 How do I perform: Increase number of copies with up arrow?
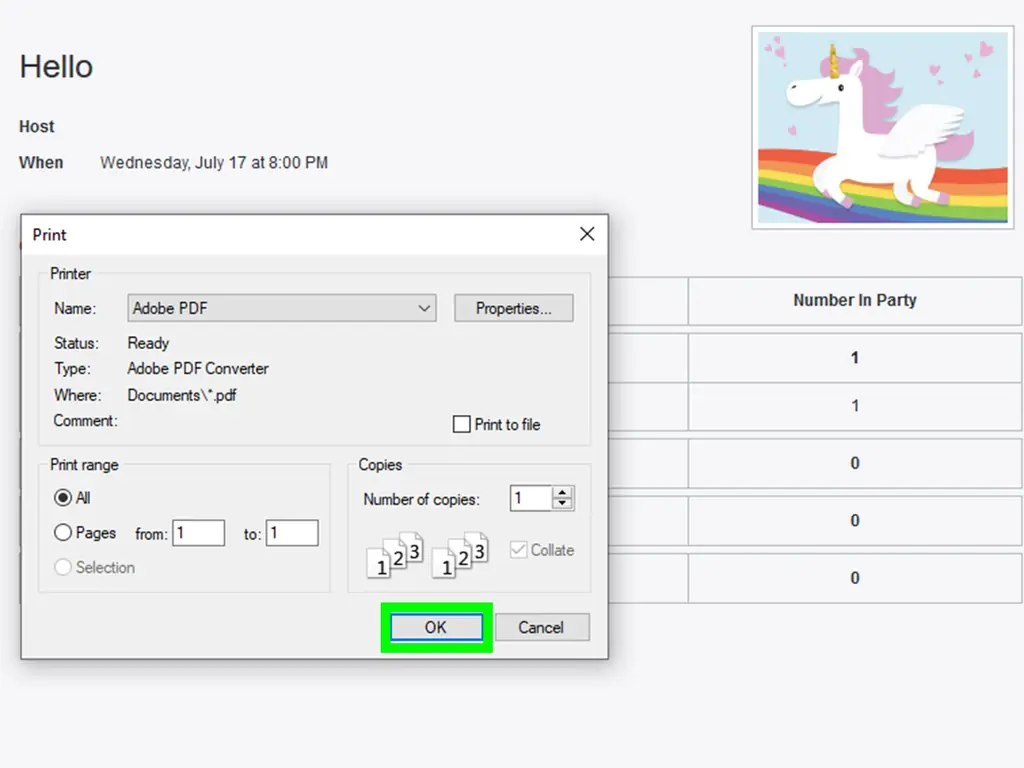pyautogui.click(x=563, y=492)
